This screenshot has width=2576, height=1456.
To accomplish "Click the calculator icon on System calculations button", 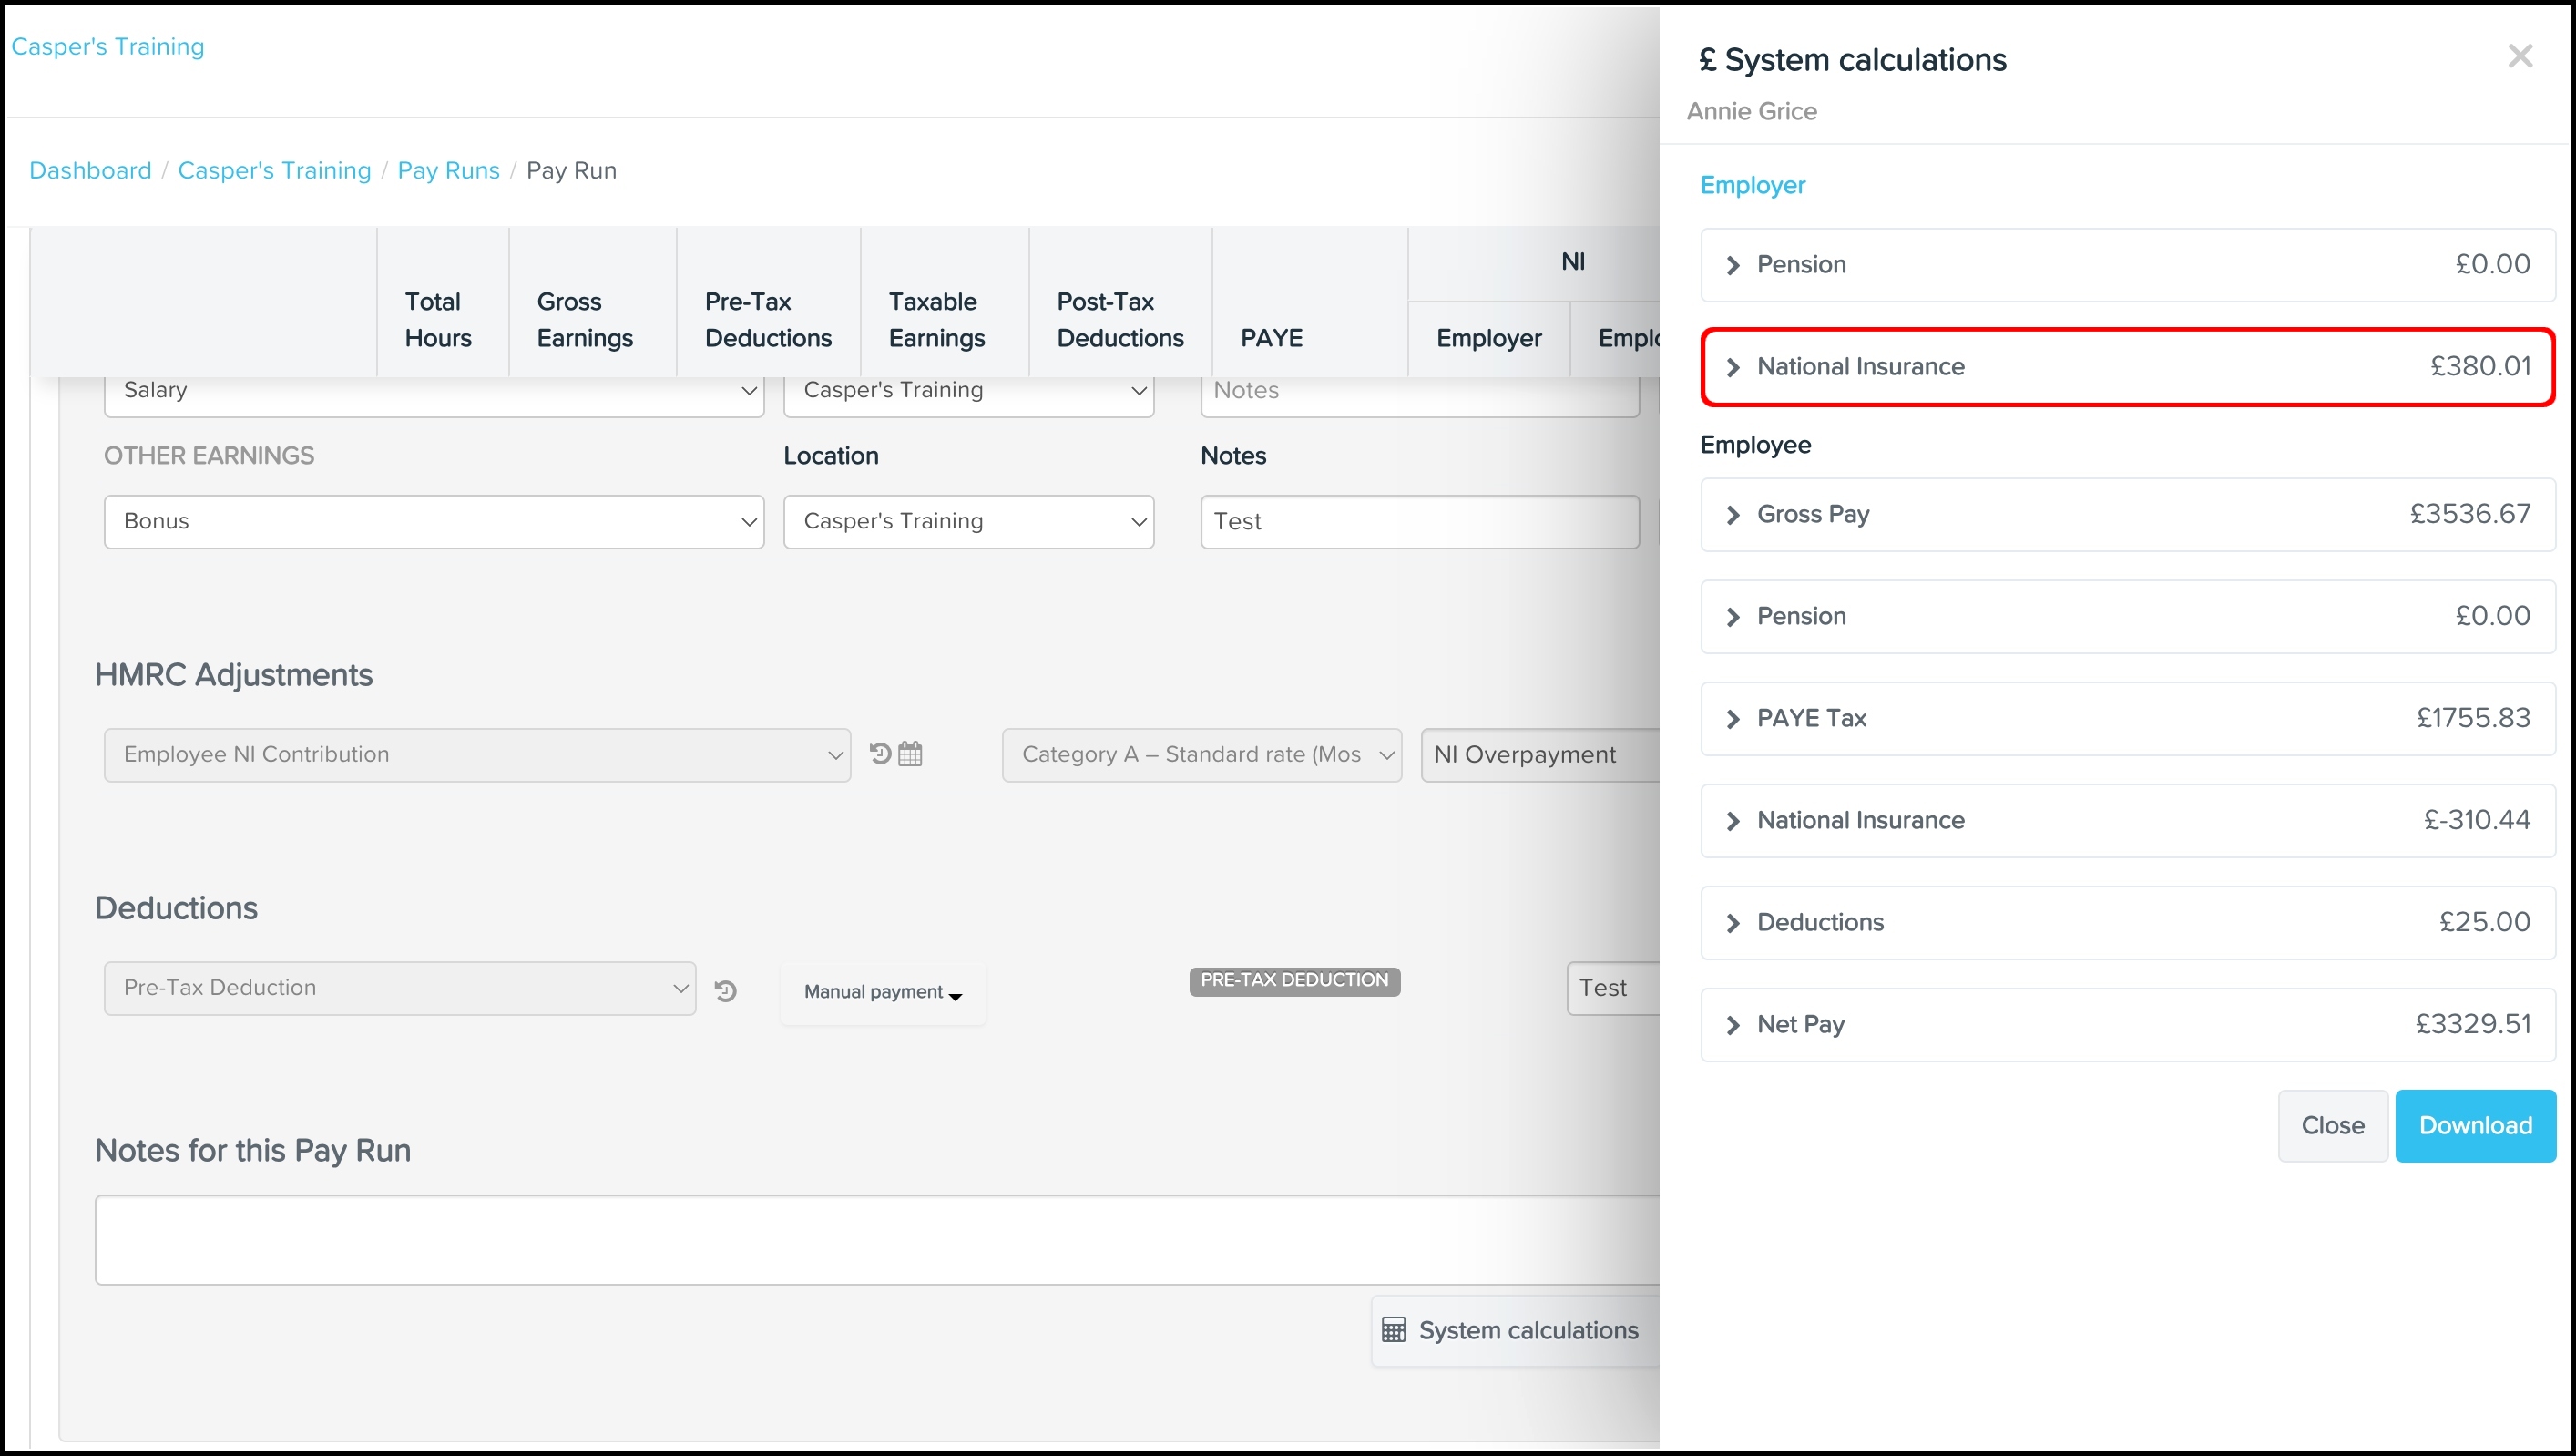I will coord(1393,1329).
